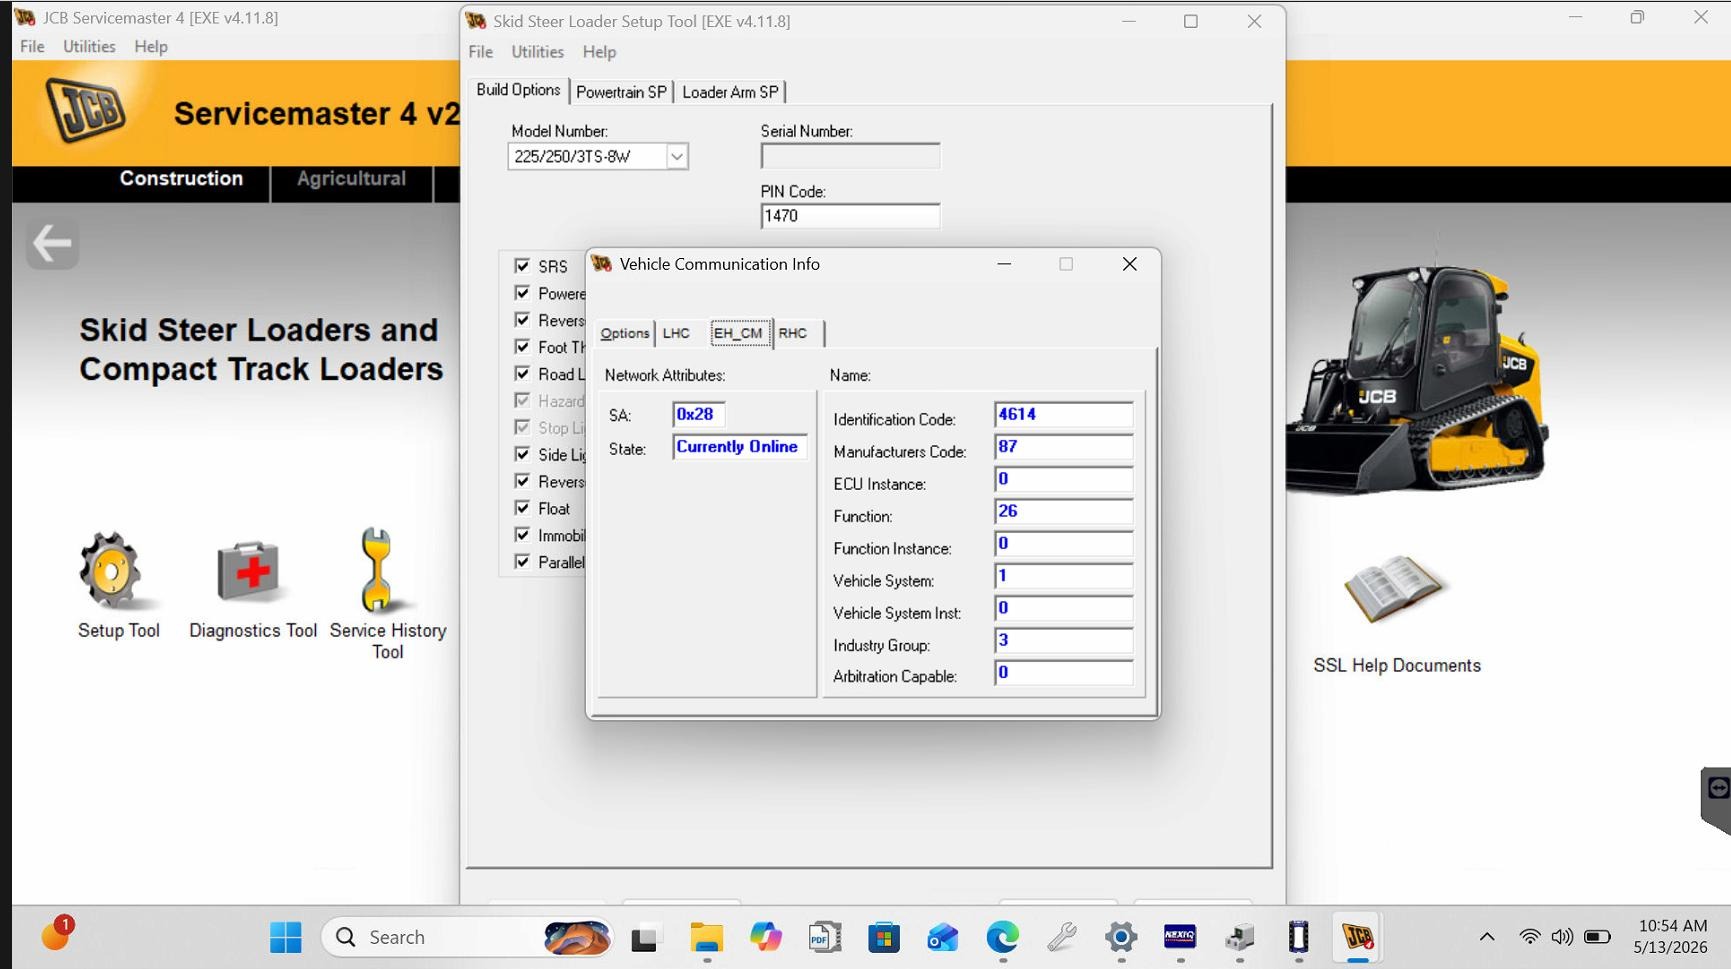
Task: Open the weather widget with notification badge
Action: pos(56,934)
